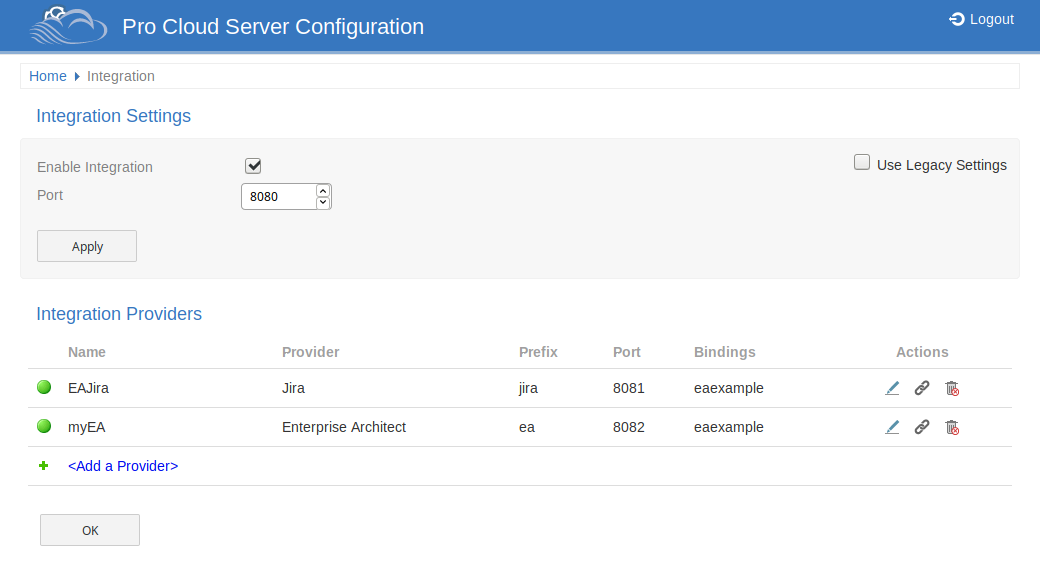The height and width of the screenshot is (579, 1040).
Task: Log out using the Logout link
Action: coord(981,19)
